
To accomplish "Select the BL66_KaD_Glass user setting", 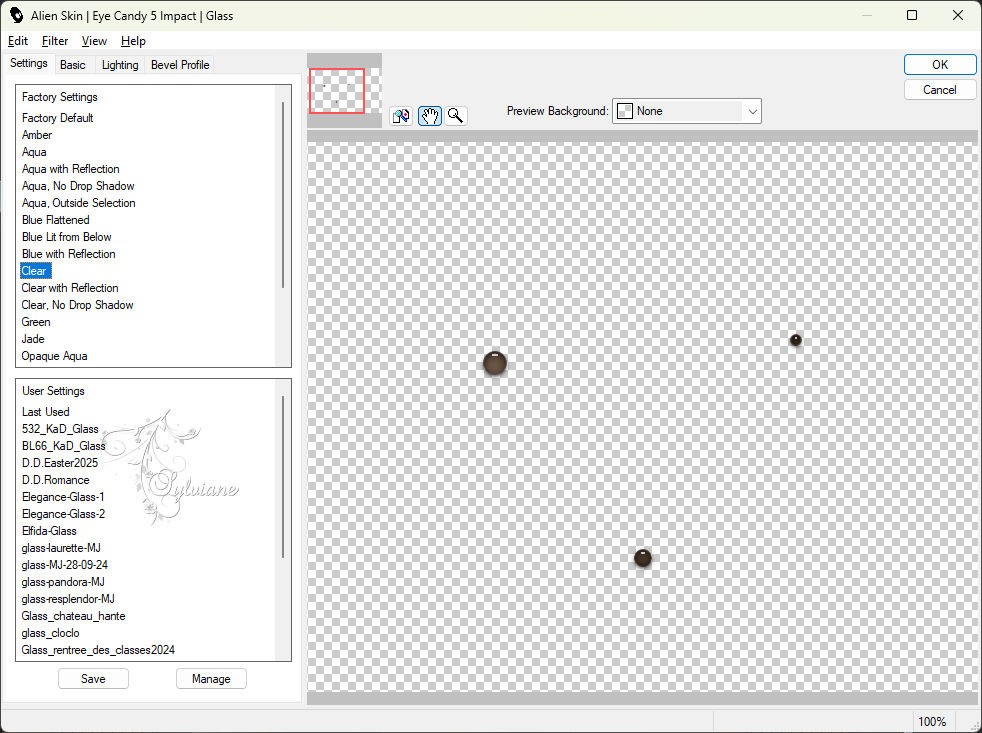I will 63,445.
